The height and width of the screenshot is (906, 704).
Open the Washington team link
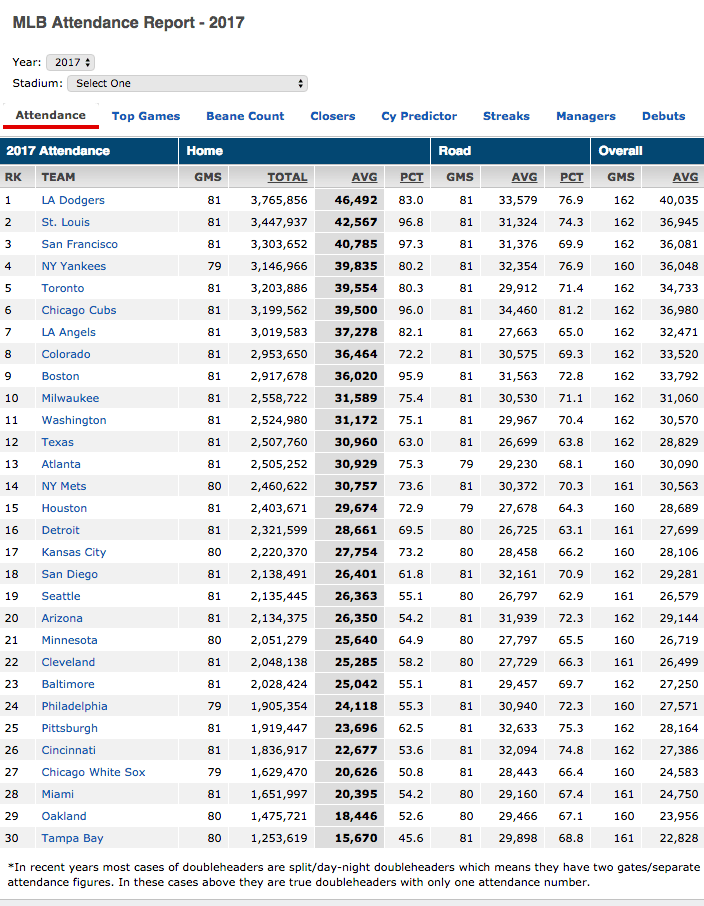pyautogui.click(x=73, y=420)
